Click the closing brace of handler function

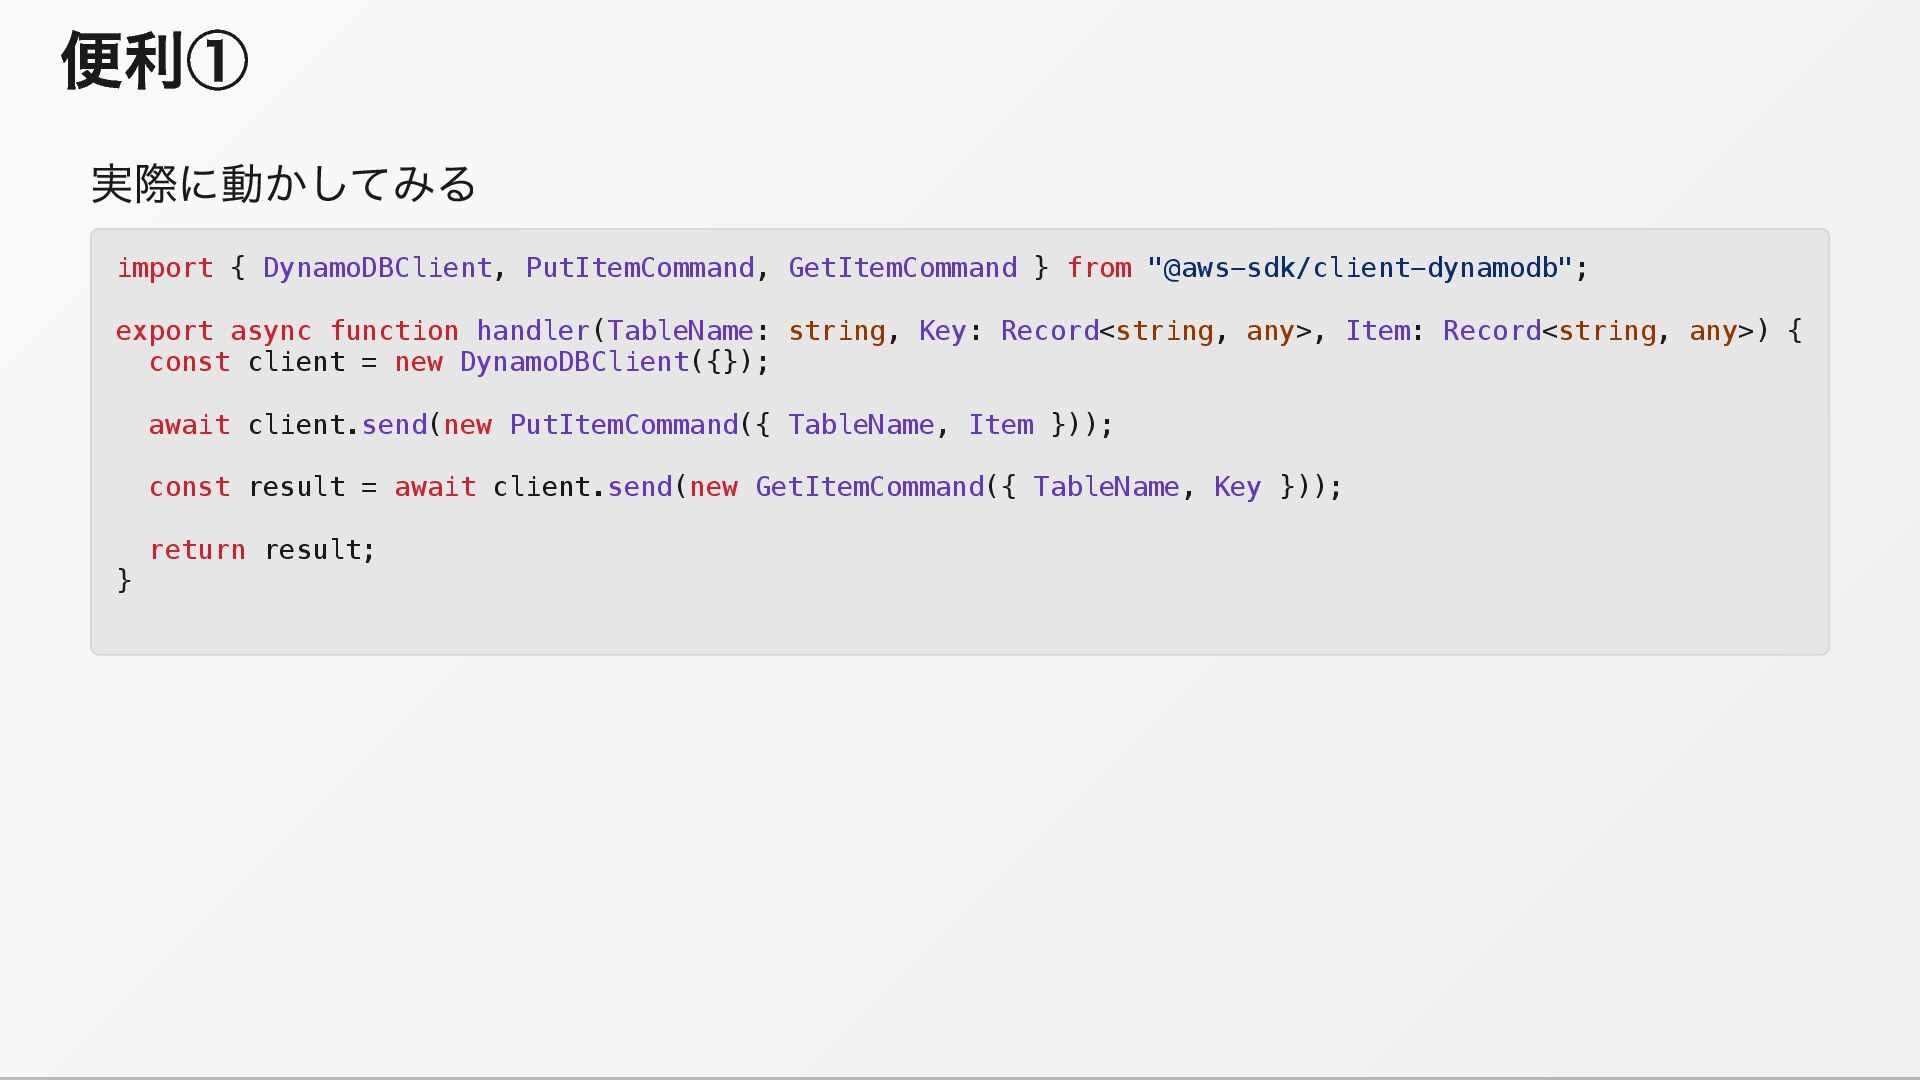pyautogui.click(x=124, y=580)
